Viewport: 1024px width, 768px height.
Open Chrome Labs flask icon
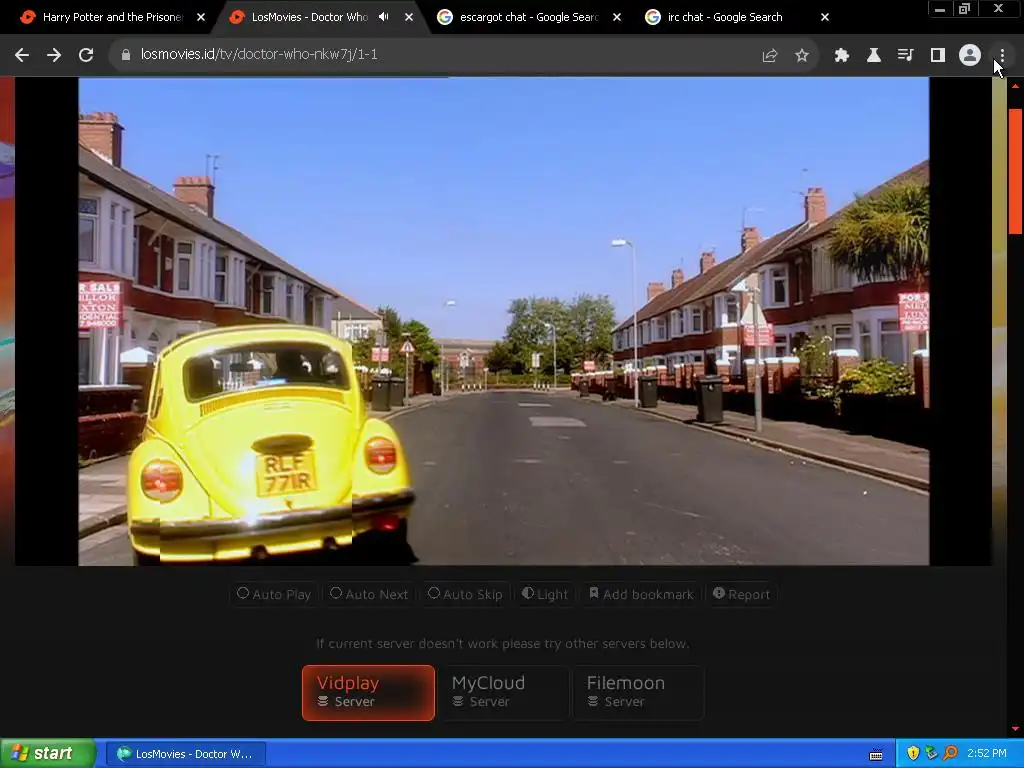[874, 56]
